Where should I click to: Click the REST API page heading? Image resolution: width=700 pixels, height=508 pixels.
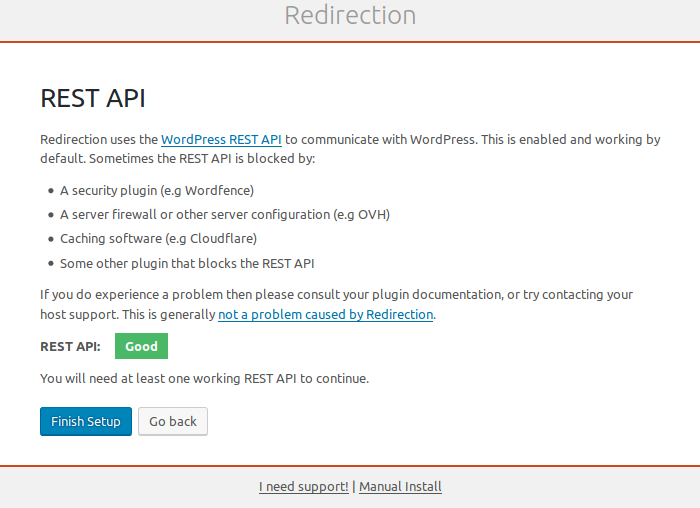click(93, 98)
